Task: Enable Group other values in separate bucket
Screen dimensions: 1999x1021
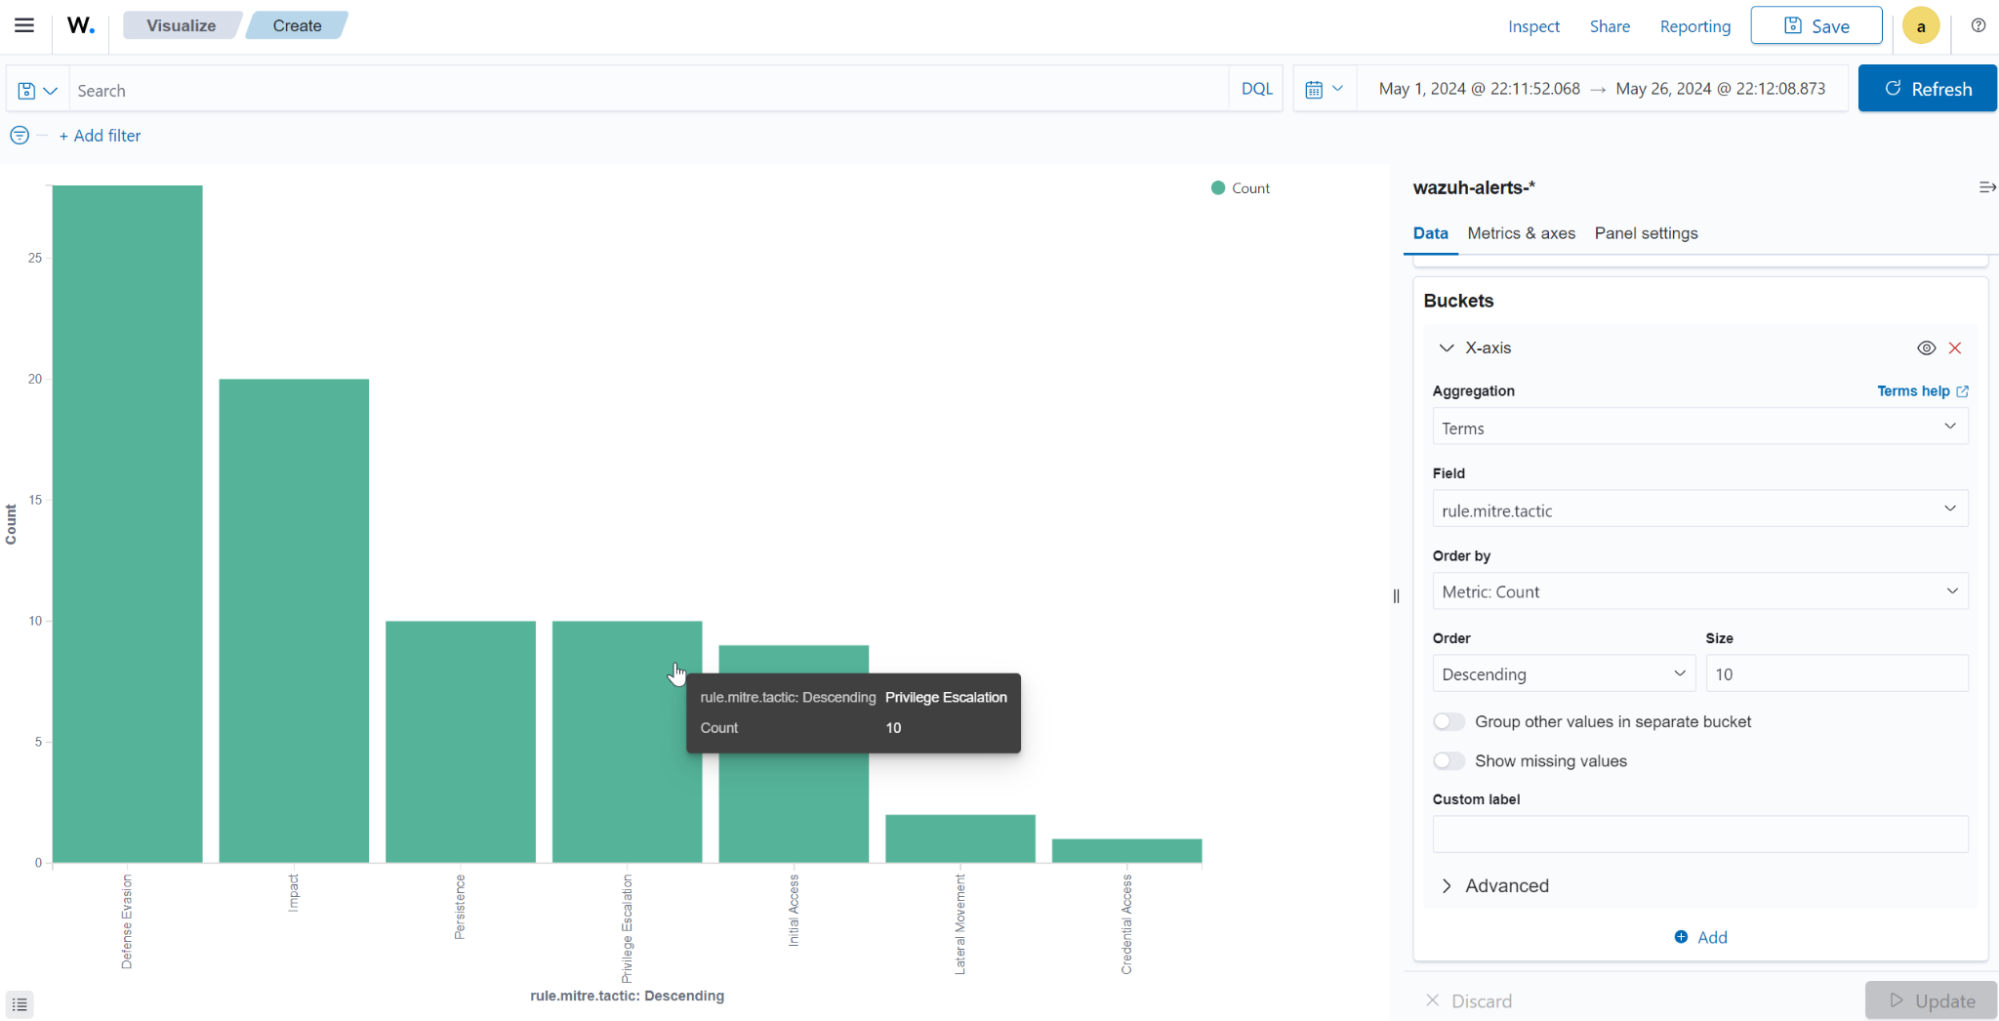Action: [1448, 721]
